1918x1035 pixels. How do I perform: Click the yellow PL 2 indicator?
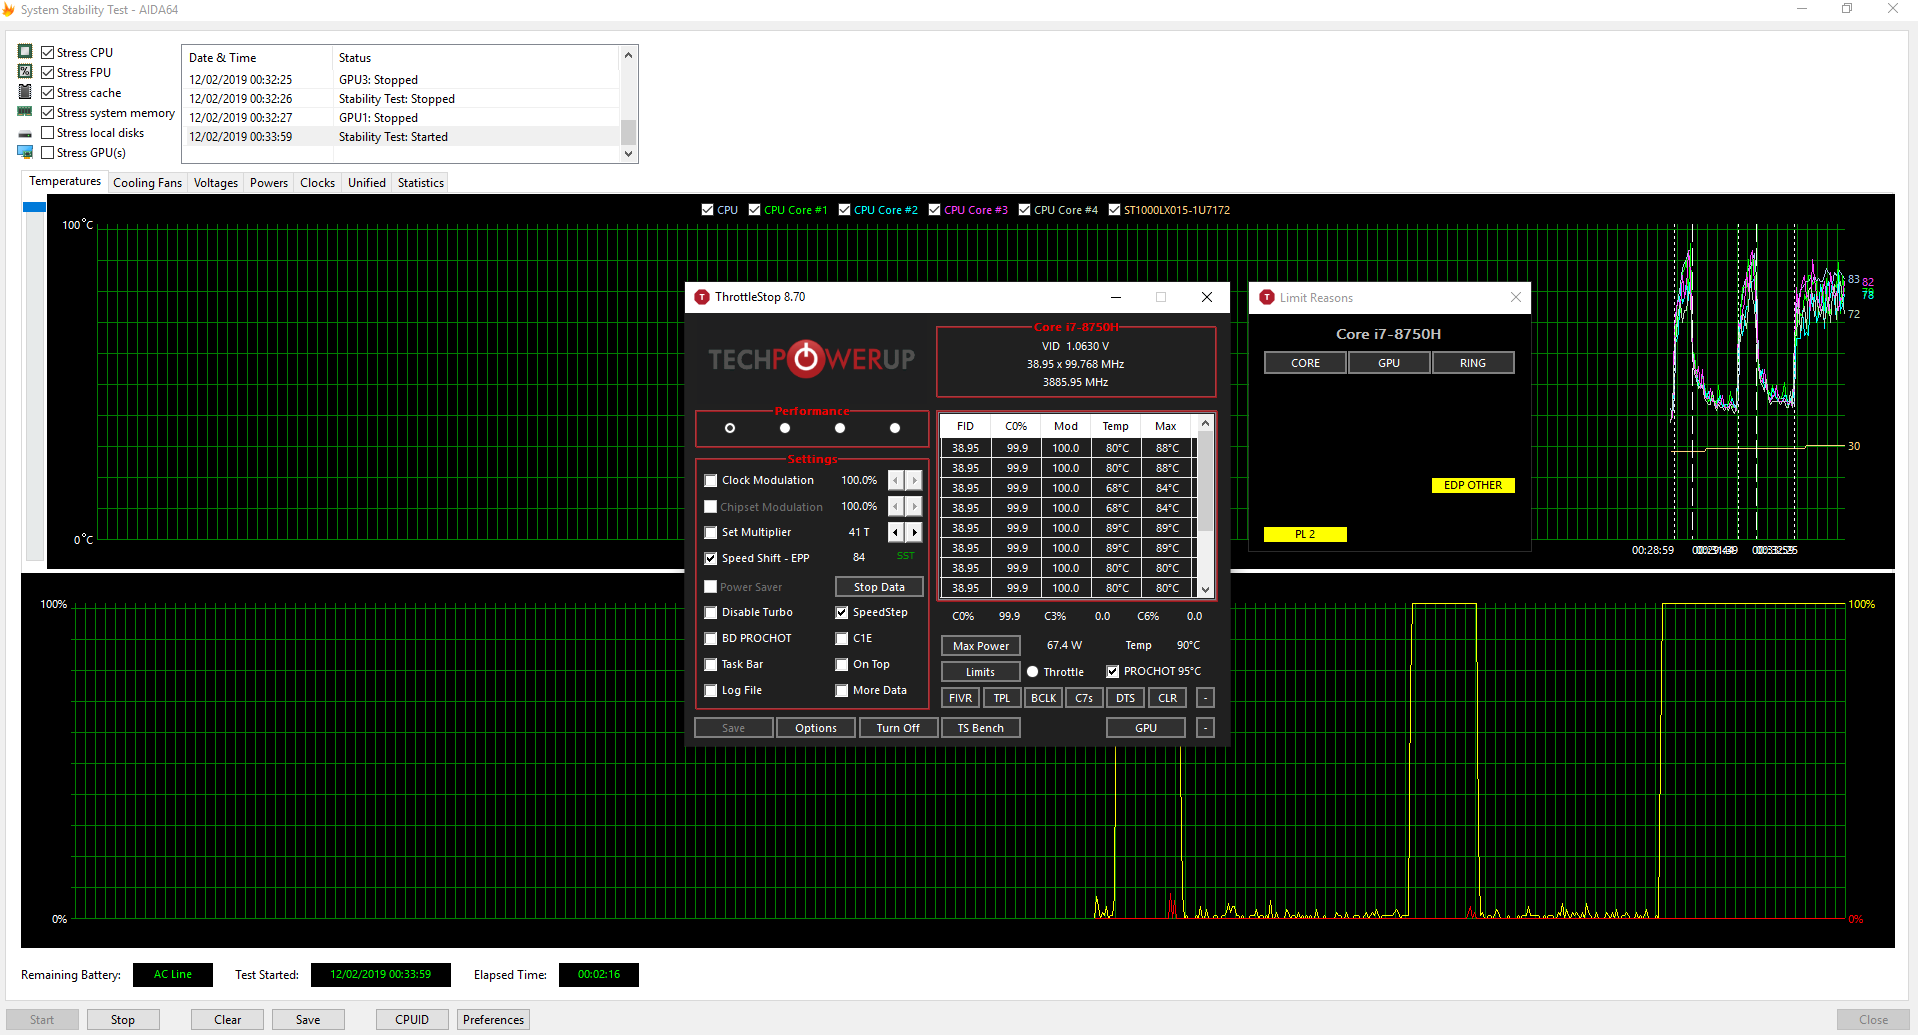coord(1305,534)
